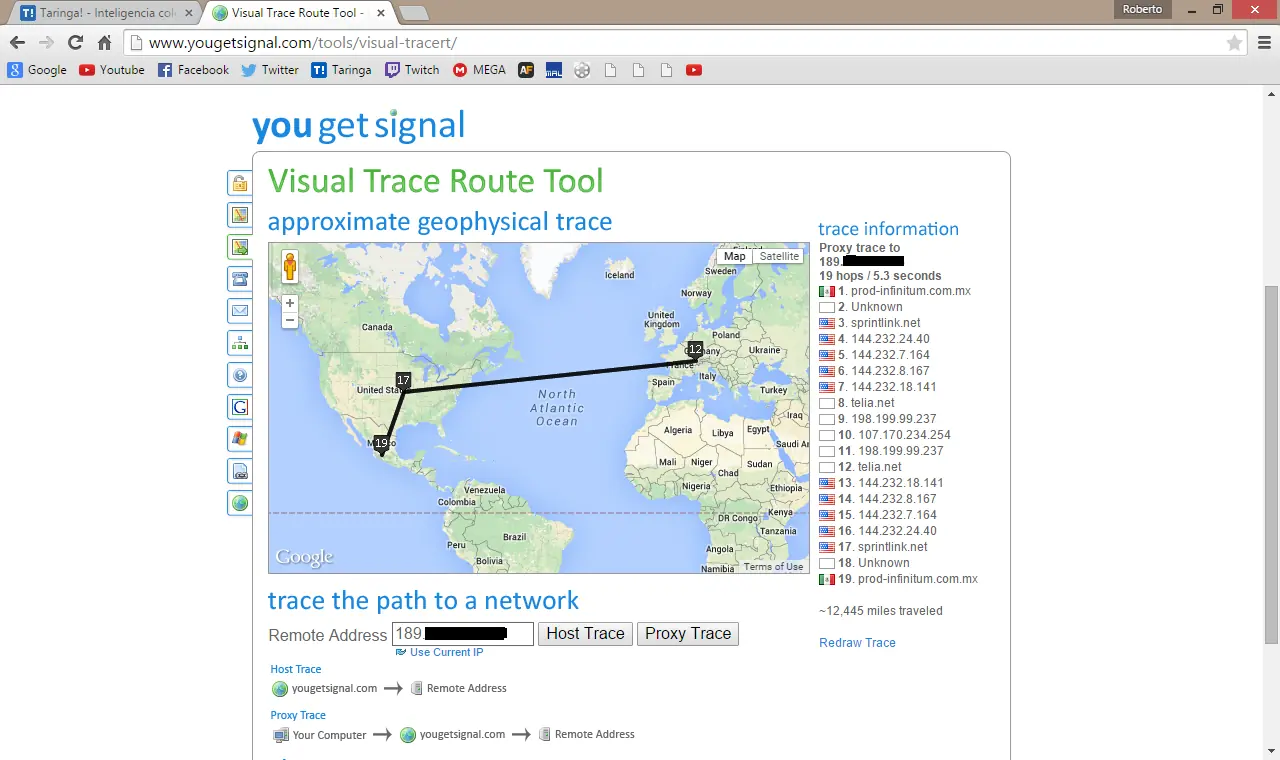Screen dimensions: 1280x760
Task: Open the Facebook bookmark
Action: pos(193,70)
